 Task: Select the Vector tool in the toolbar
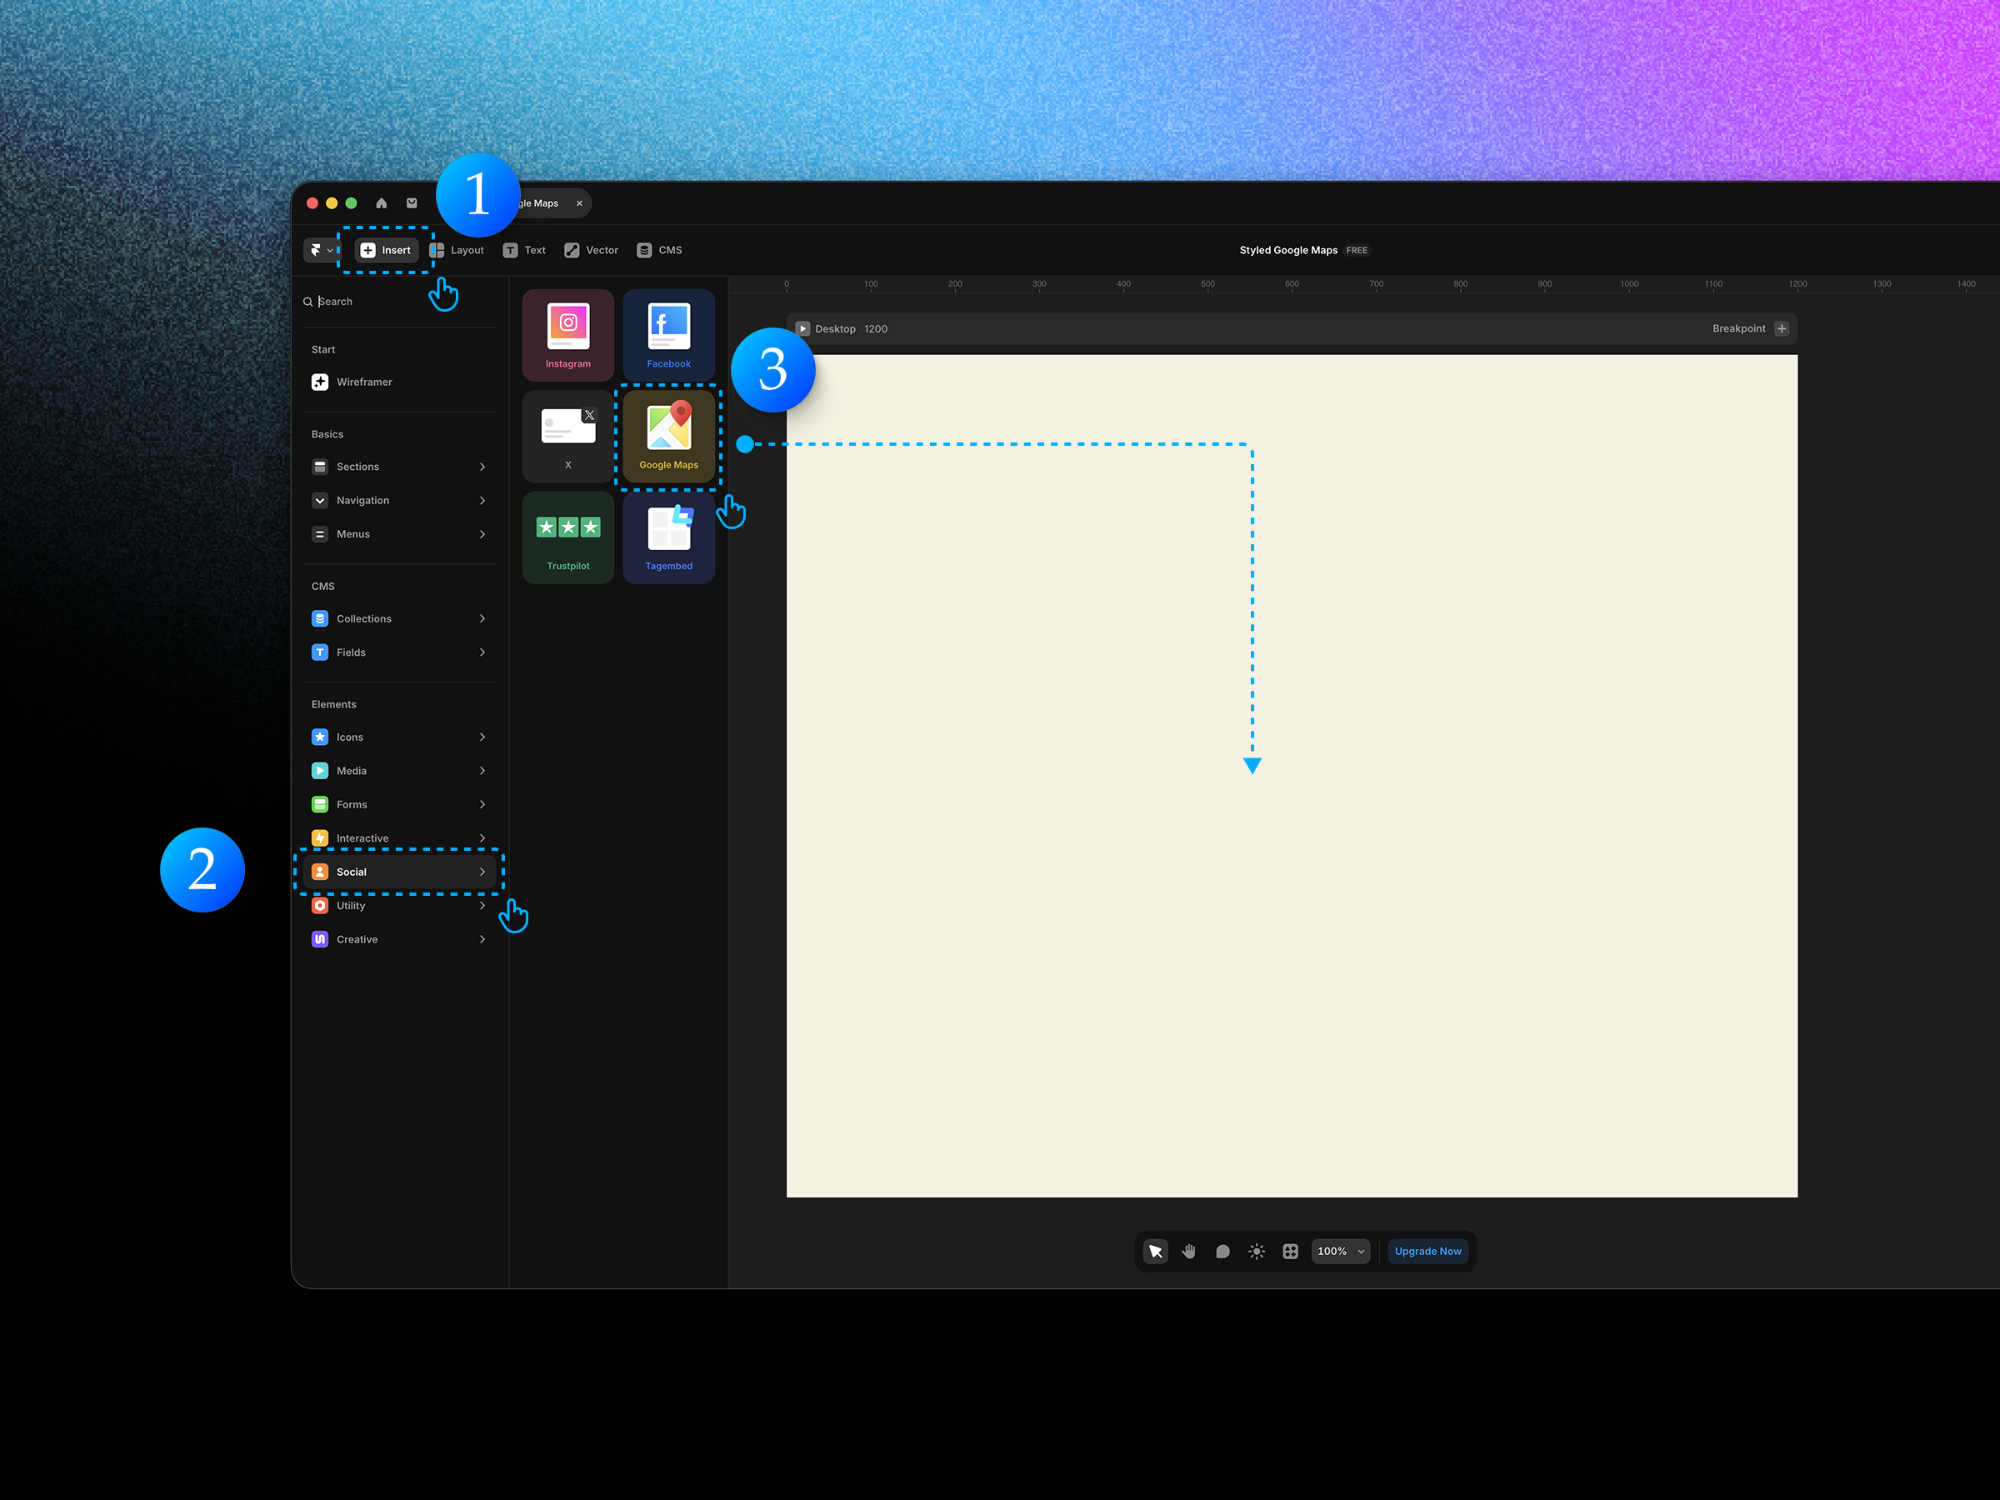pyautogui.click(x=590, y=250)
